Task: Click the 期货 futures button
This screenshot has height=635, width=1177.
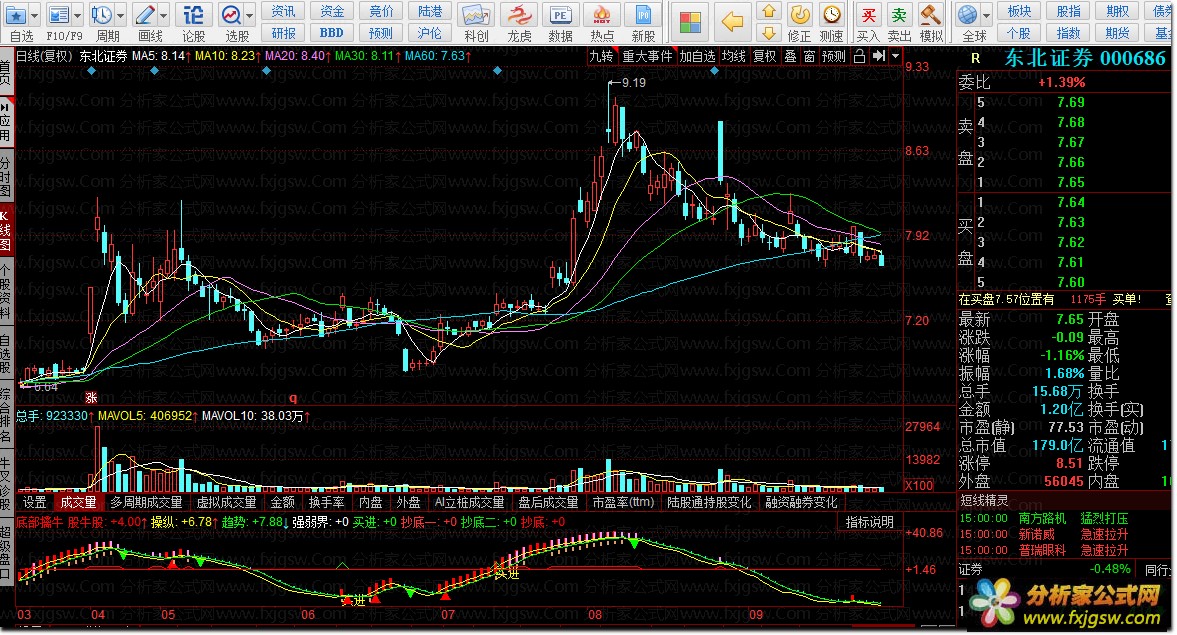Action: click(x=1118, y=33)
